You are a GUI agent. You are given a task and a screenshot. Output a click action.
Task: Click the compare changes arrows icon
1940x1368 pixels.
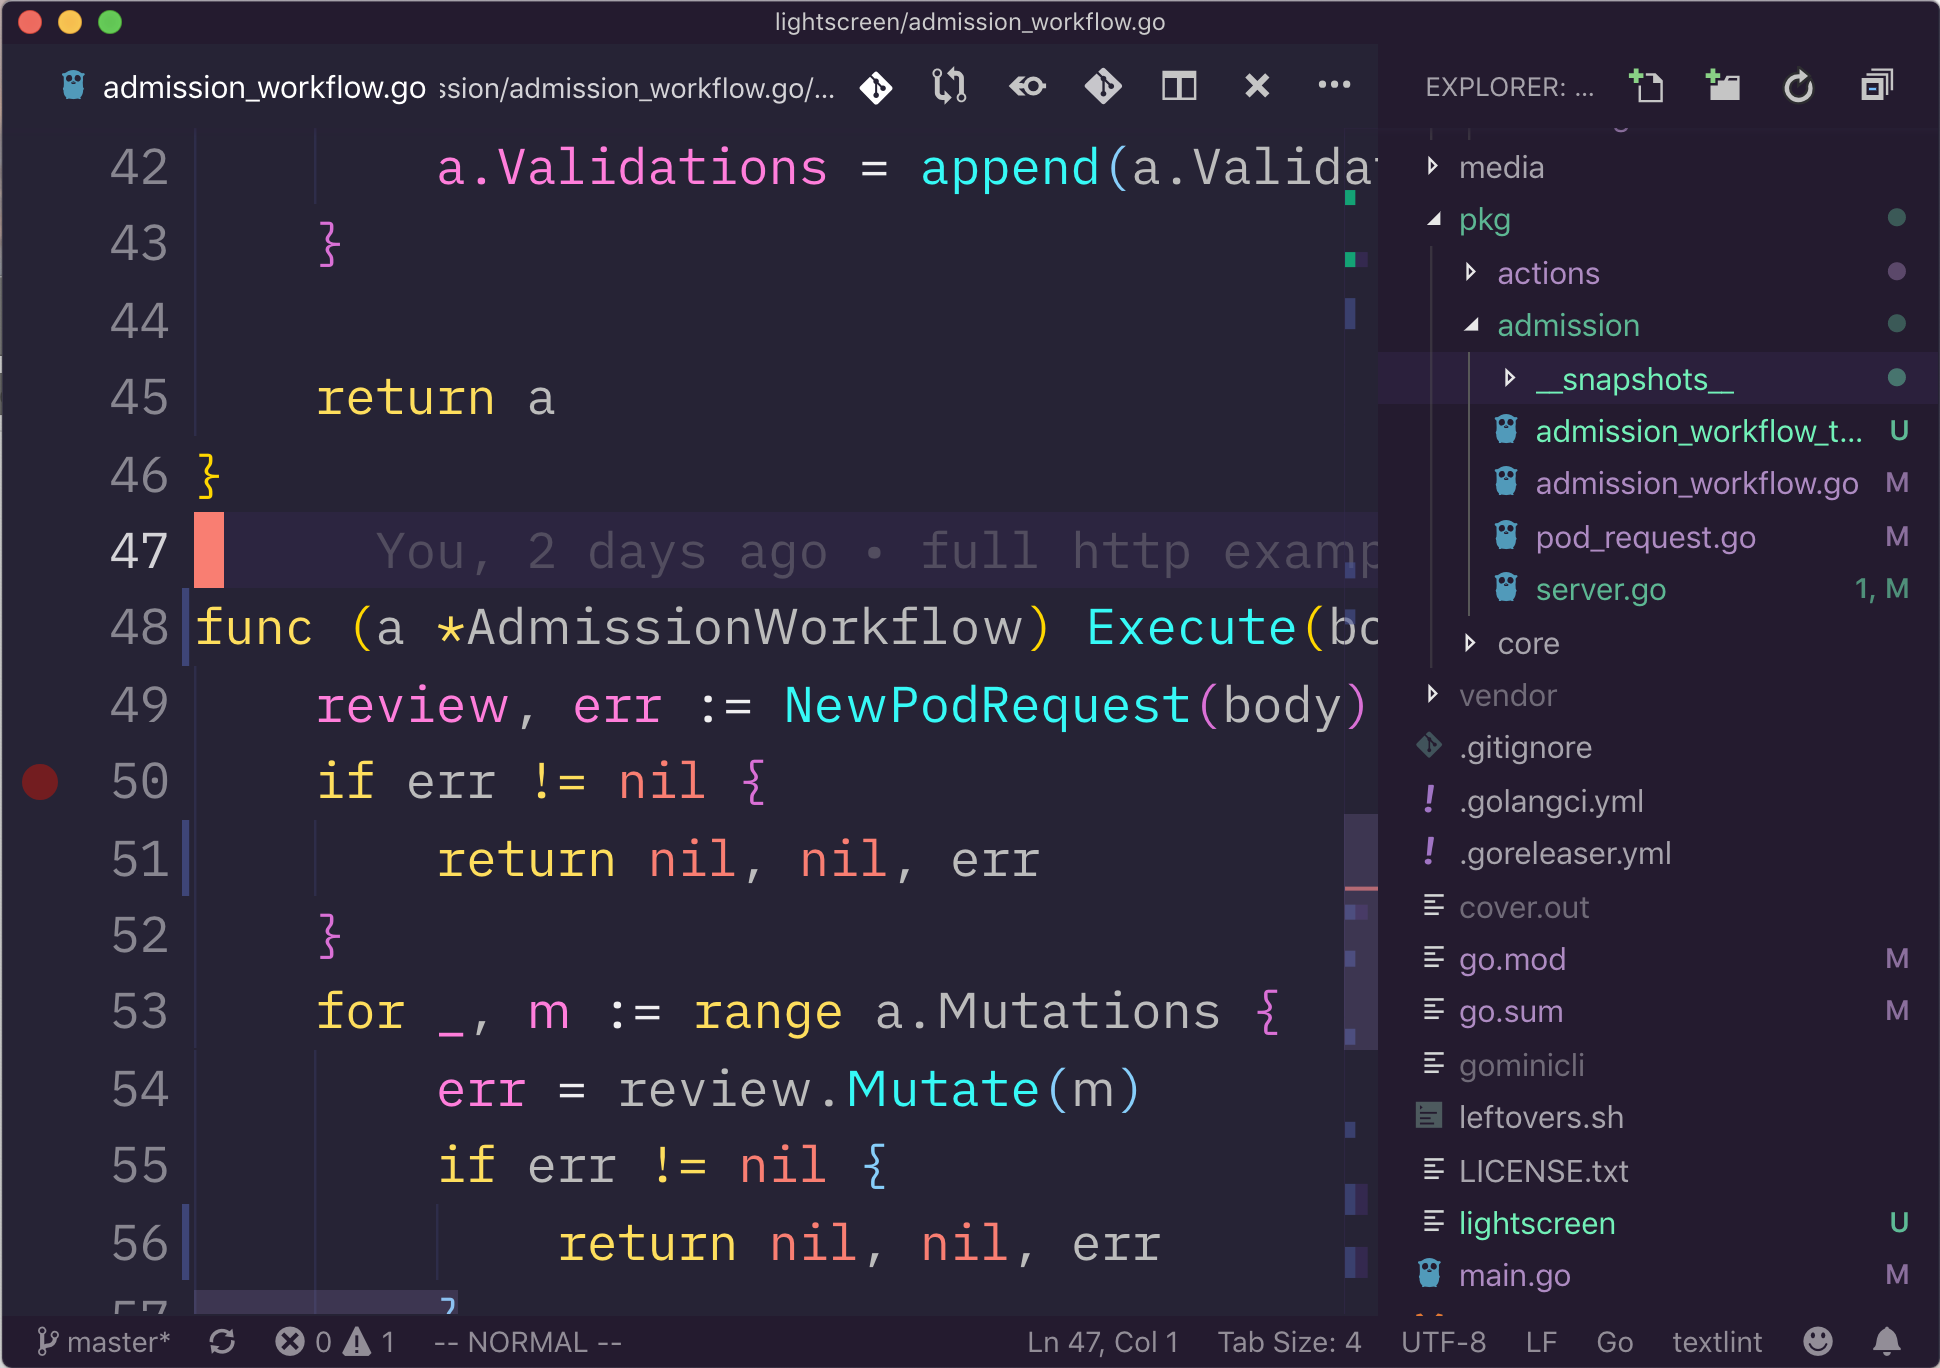tap(949, 87)
